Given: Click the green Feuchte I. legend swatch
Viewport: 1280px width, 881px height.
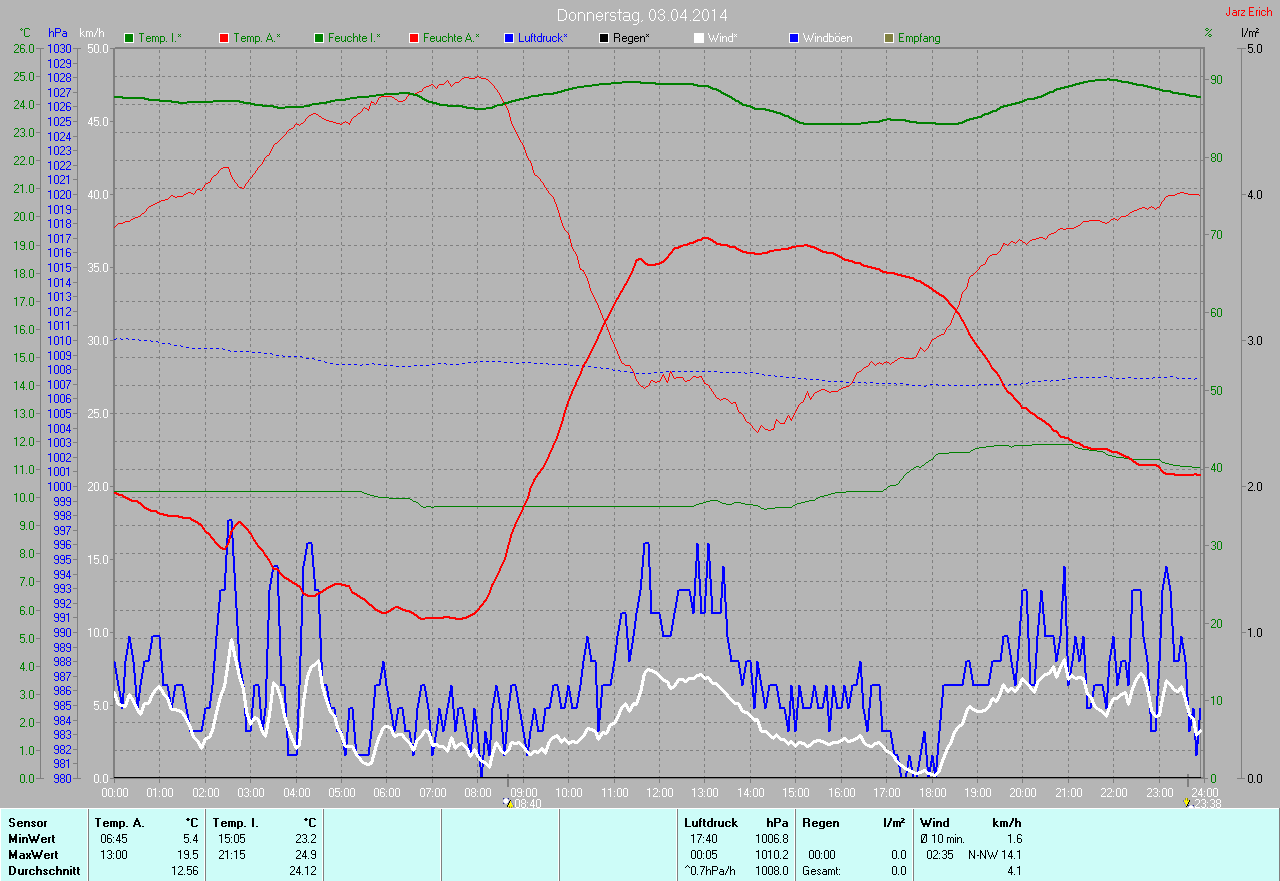Looking at the screenshot, I should tap(319, 38).
